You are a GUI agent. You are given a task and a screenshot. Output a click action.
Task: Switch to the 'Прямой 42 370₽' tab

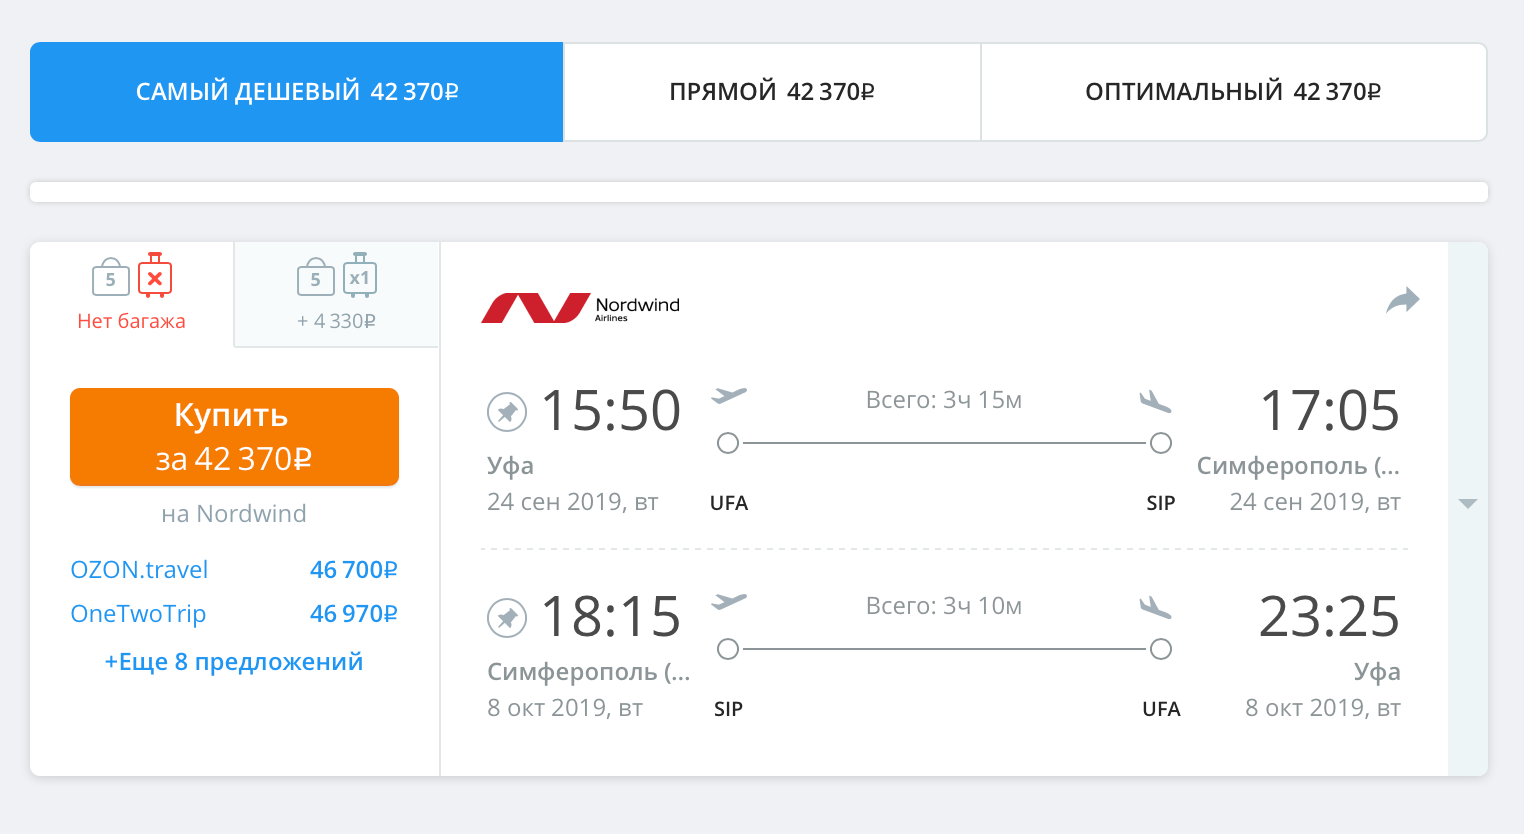coord(772,92)
